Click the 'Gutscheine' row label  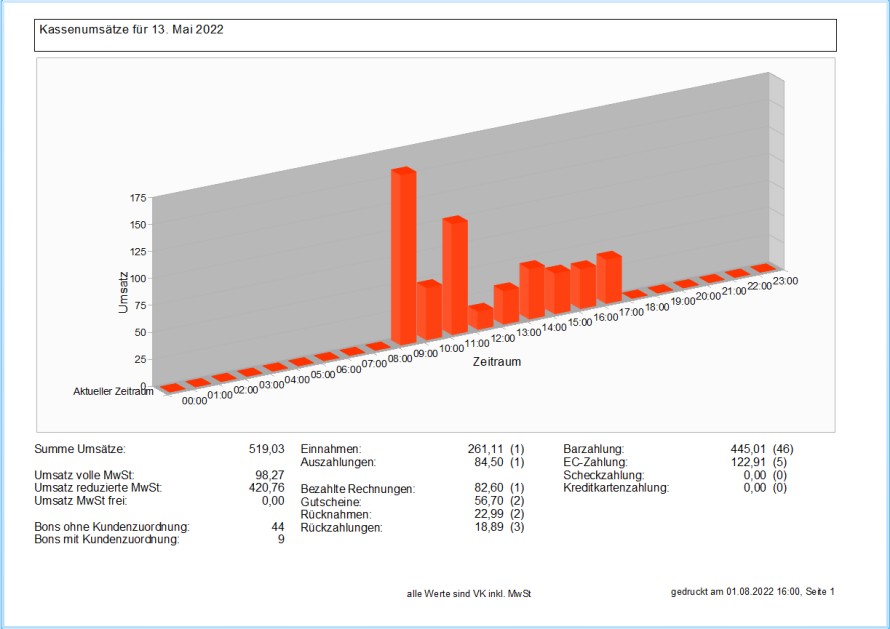click(x=331, y=501)
